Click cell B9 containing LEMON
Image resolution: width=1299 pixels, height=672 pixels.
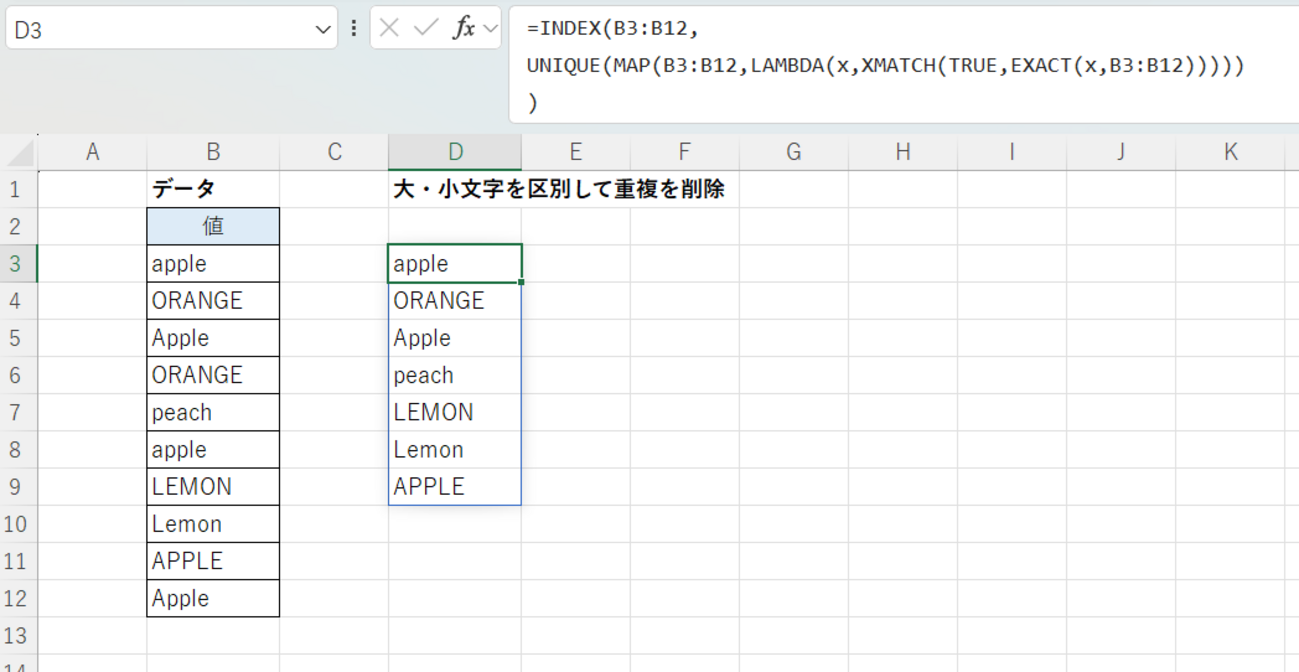pyautogui.click(x=213, y=487)
